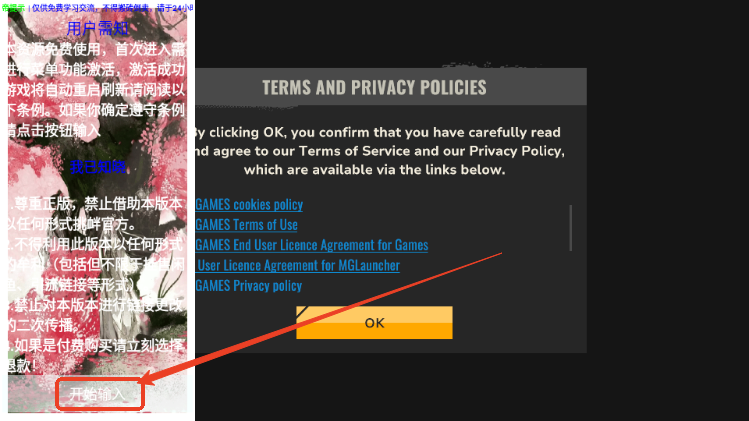Click the 本资源免费使用 intro paragraph
The height and width of the screenshot is (421, 749).
(96, 90)
